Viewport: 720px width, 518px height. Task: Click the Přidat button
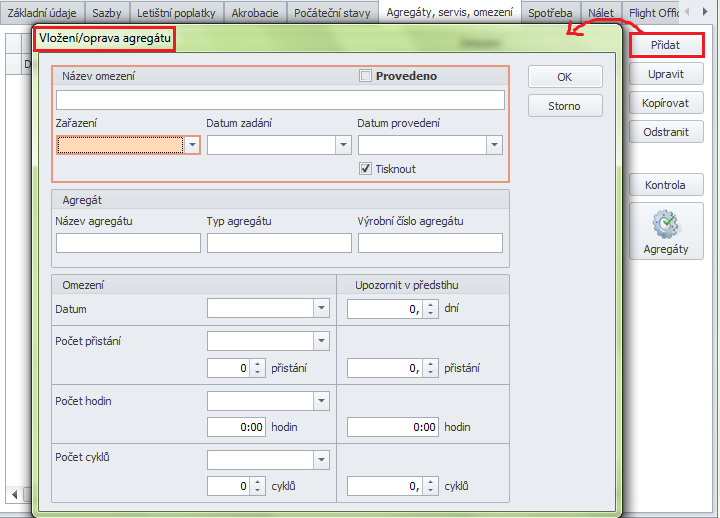[x=666, y=46]
